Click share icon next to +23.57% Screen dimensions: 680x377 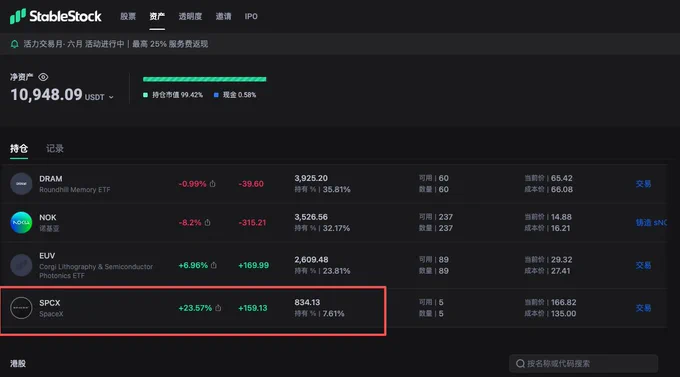[x=218, y=308]
